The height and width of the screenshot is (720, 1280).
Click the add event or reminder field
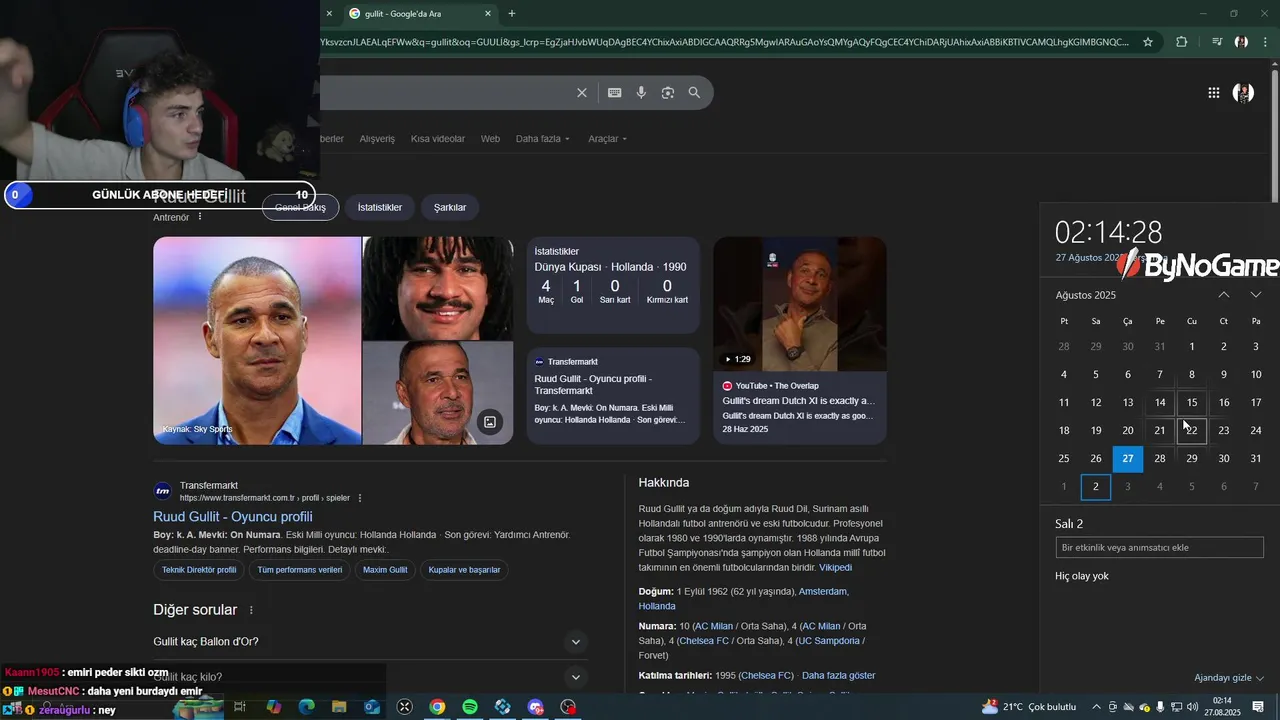tap(1160, 548)
